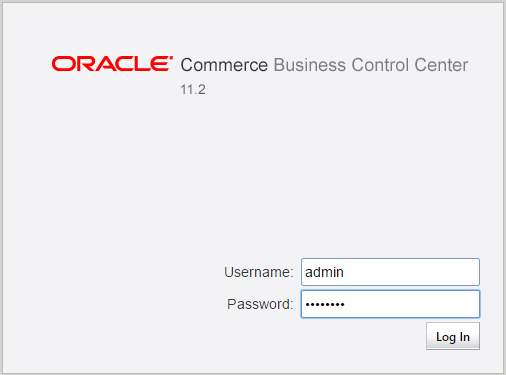Click the Commerce title text

(224, 65)
